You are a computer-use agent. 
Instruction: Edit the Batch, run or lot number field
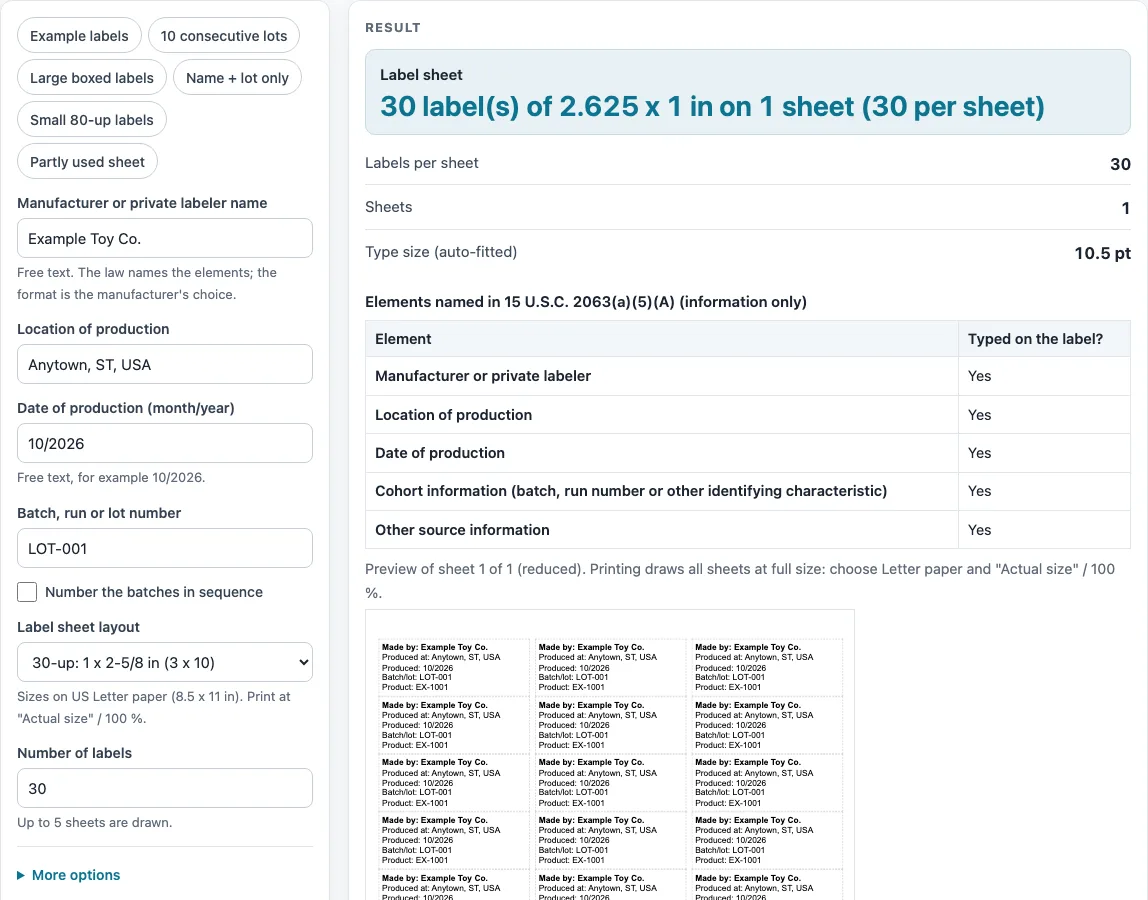tap(165, 548)
